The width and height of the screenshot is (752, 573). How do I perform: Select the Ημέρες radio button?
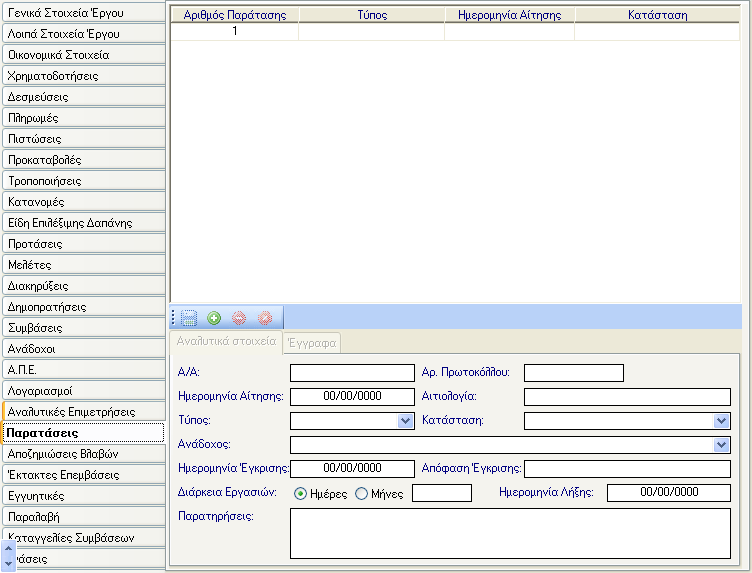pos(300,493)
